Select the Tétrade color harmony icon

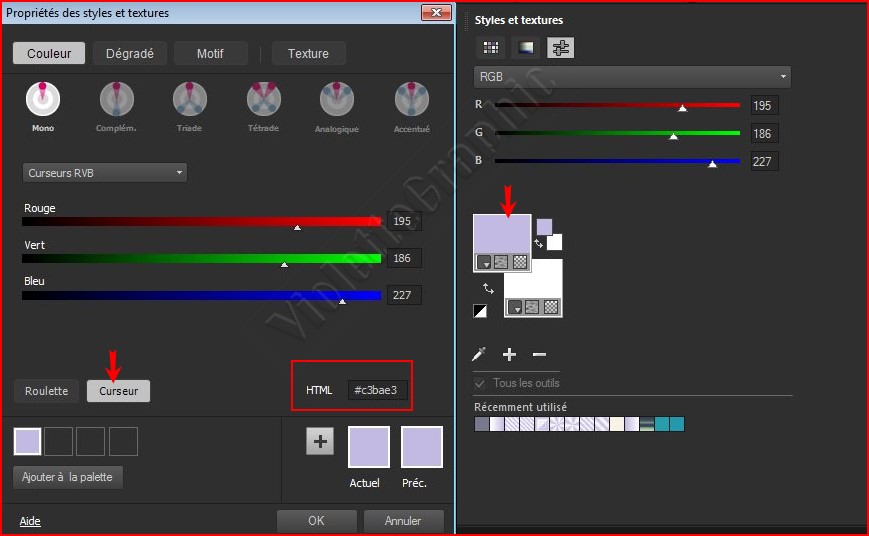point(263,99)
